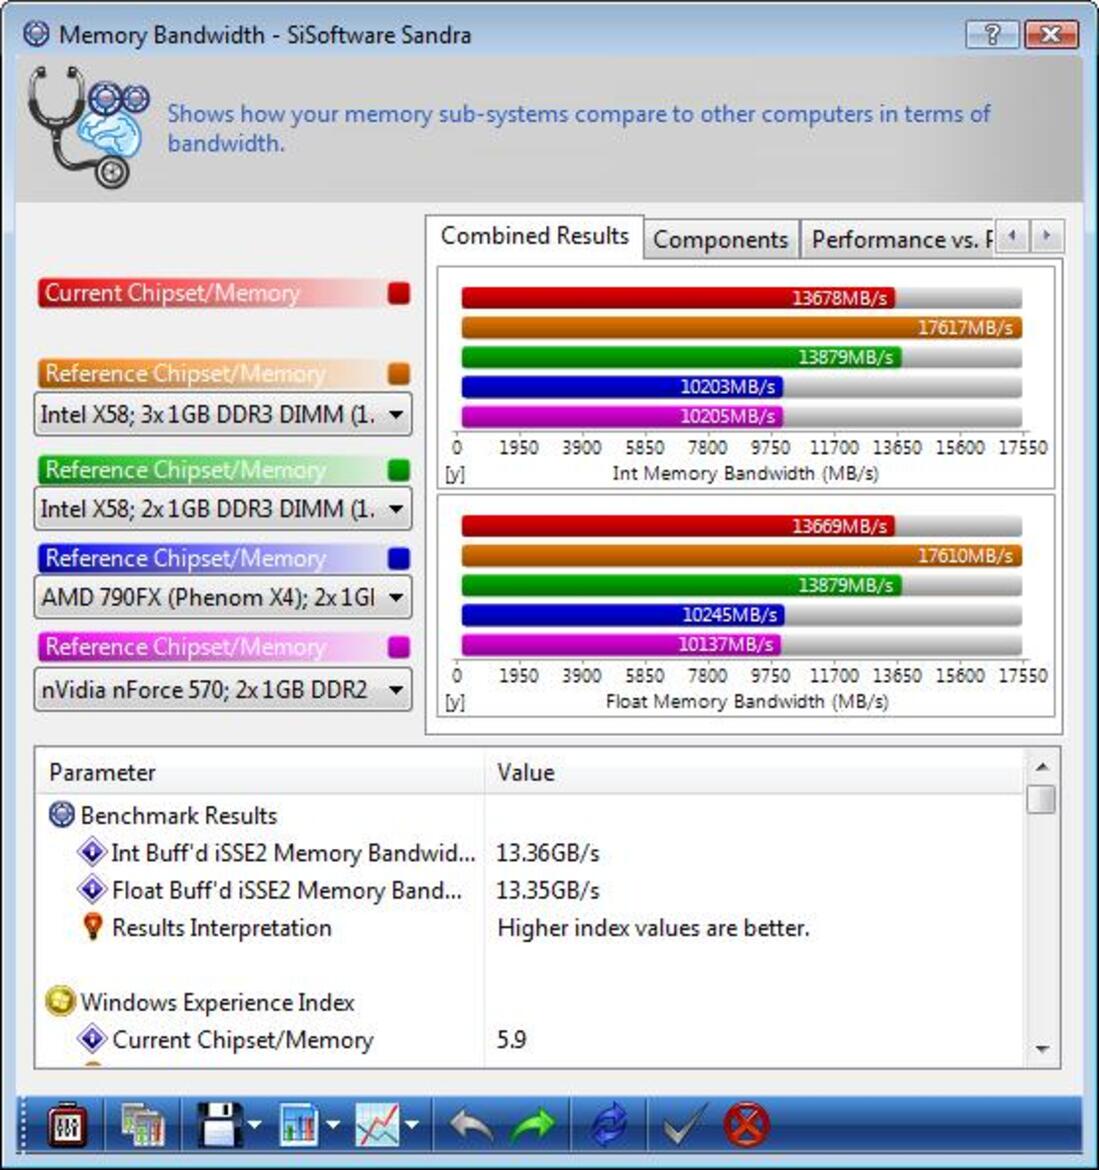Image resolution: width=1099 pixels, height=1170 pixels.
Task: Click the red 13669MB/s Float bandwidth bar
Action: [678, 526]
